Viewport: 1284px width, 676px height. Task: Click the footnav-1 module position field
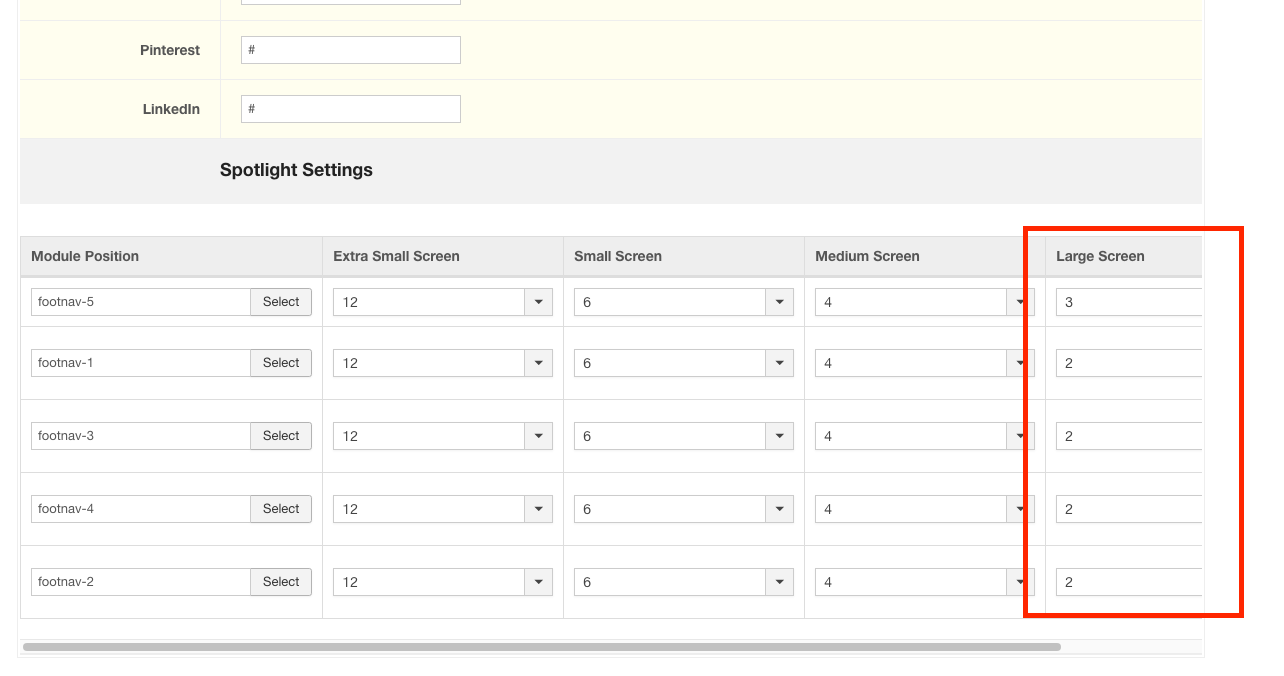coord(140,363)
